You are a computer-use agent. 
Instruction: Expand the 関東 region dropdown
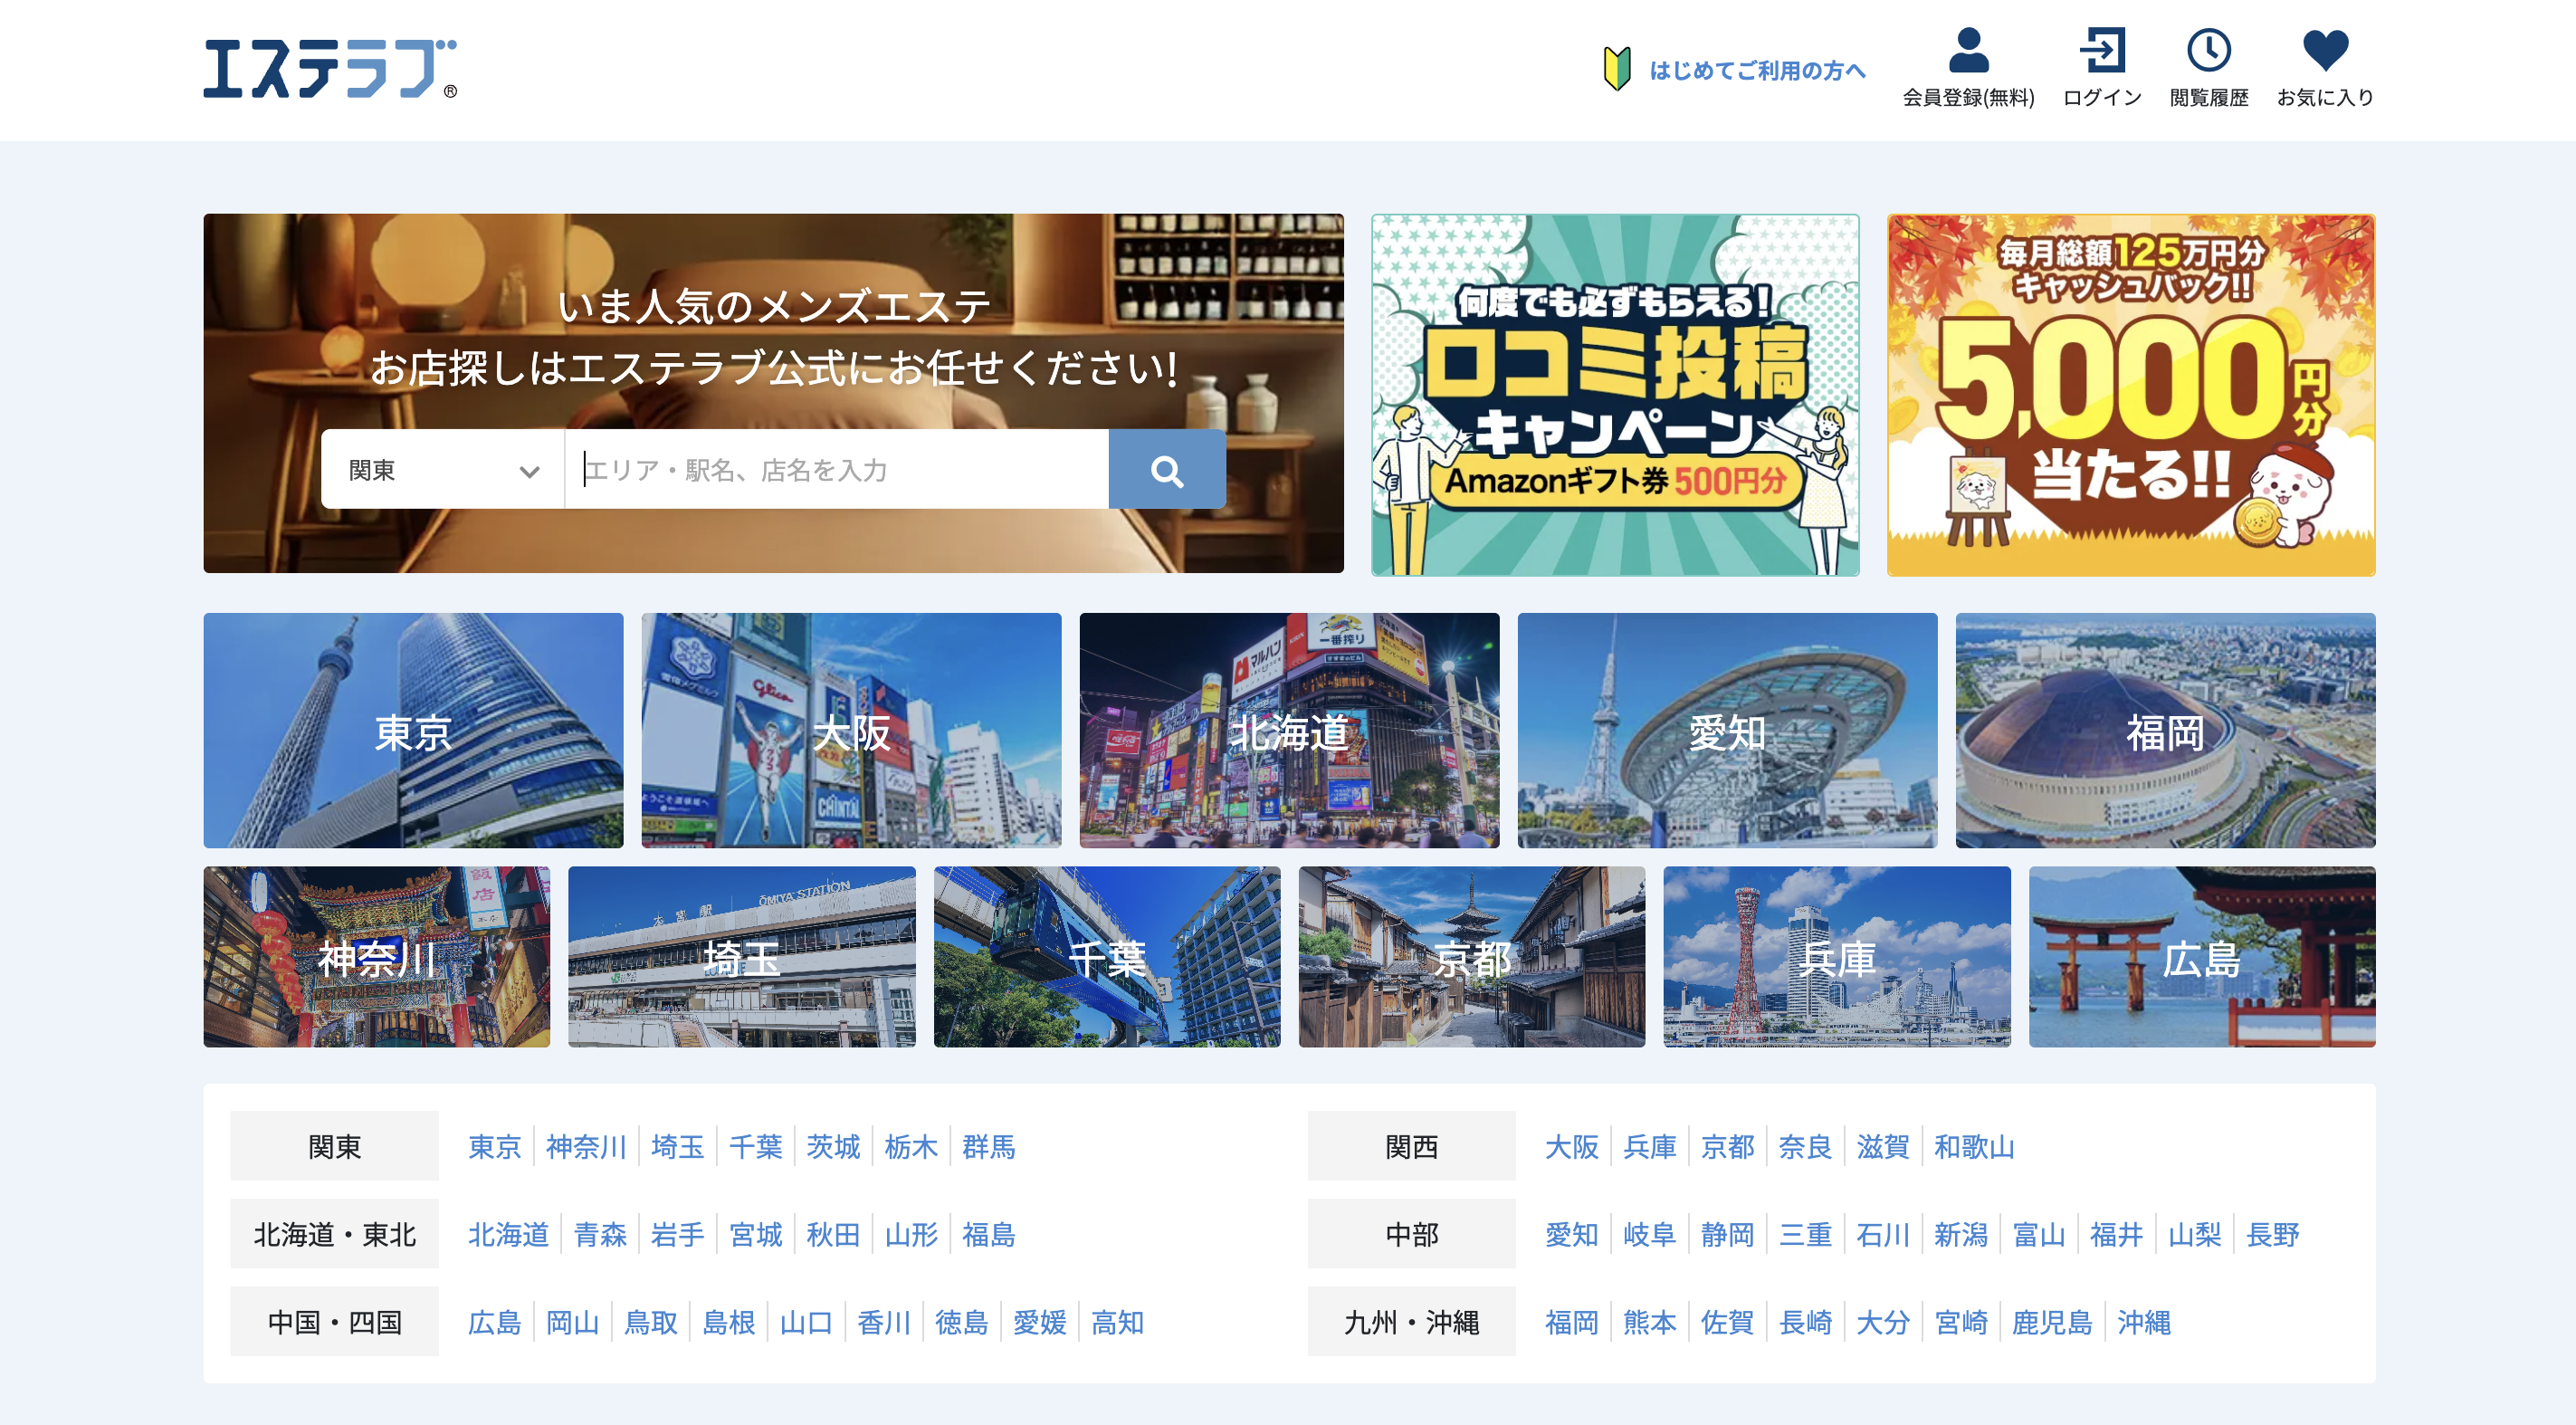coord(442,470)
